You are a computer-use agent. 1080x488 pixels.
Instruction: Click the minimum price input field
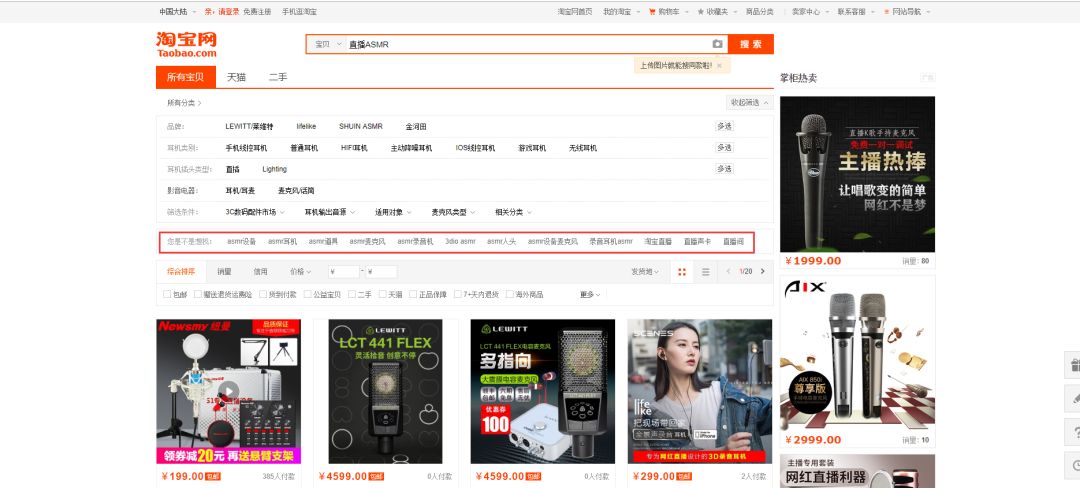pyautogui.click(x=344, y=272)
